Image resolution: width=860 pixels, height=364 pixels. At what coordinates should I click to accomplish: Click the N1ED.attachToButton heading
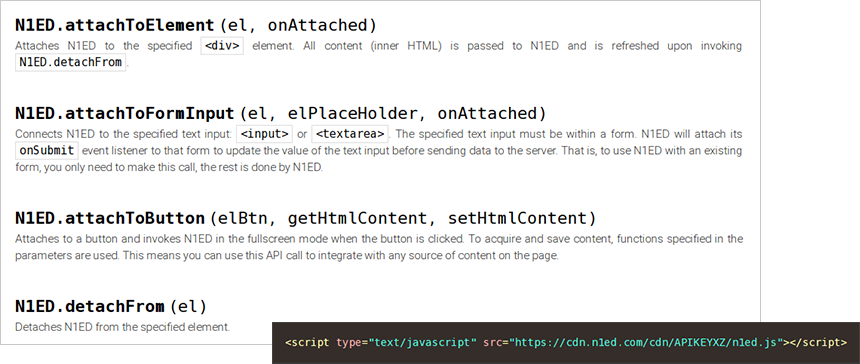305,218
